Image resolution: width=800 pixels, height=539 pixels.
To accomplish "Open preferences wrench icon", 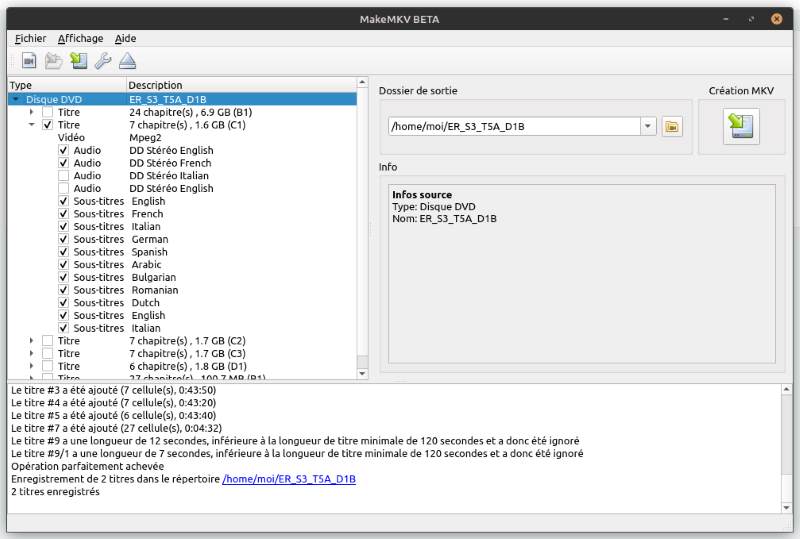I will [x=103, y=61].
